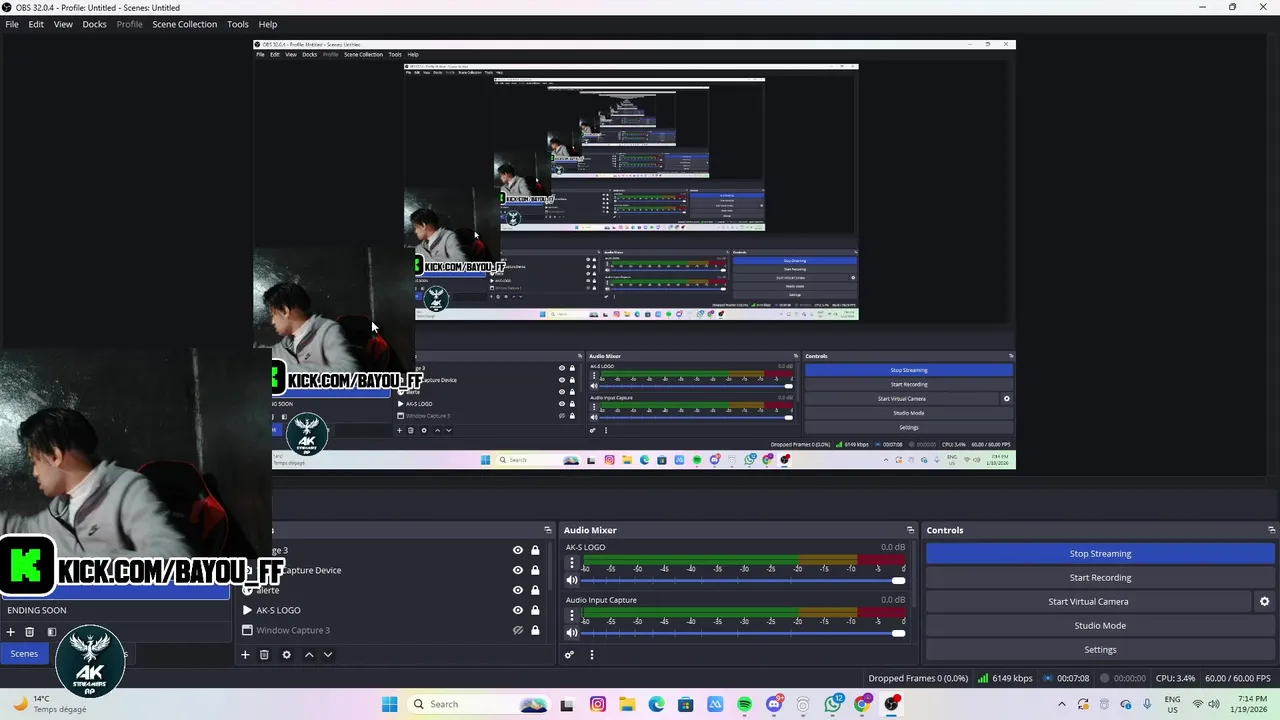Mute Audio Input Capture

572,632
